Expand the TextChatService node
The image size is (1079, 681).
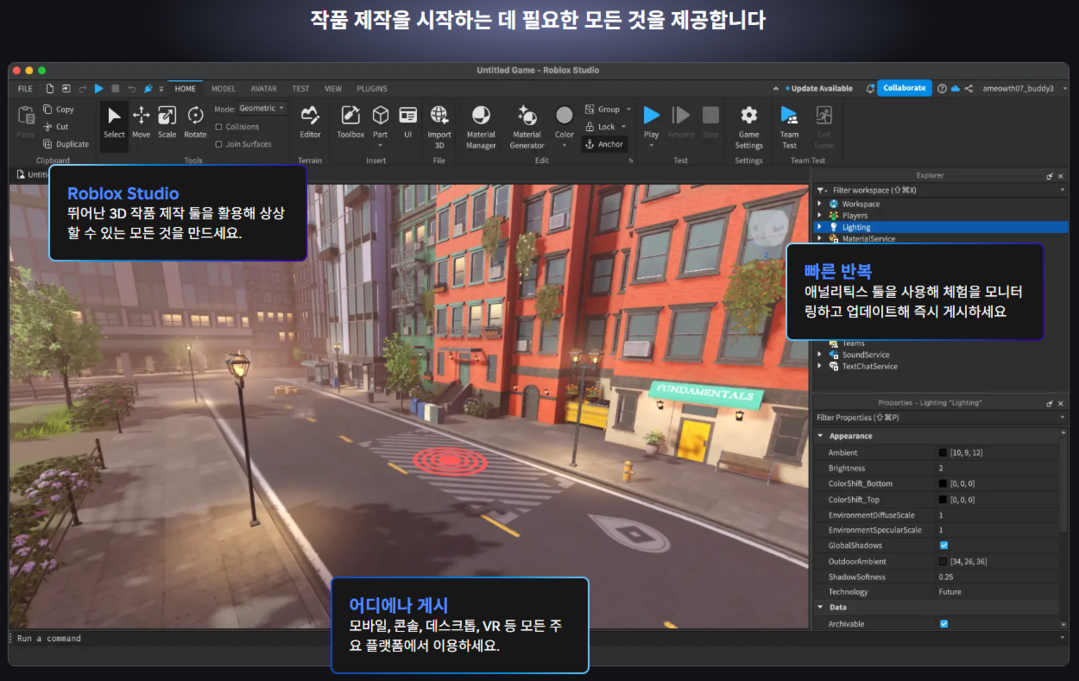820,366
